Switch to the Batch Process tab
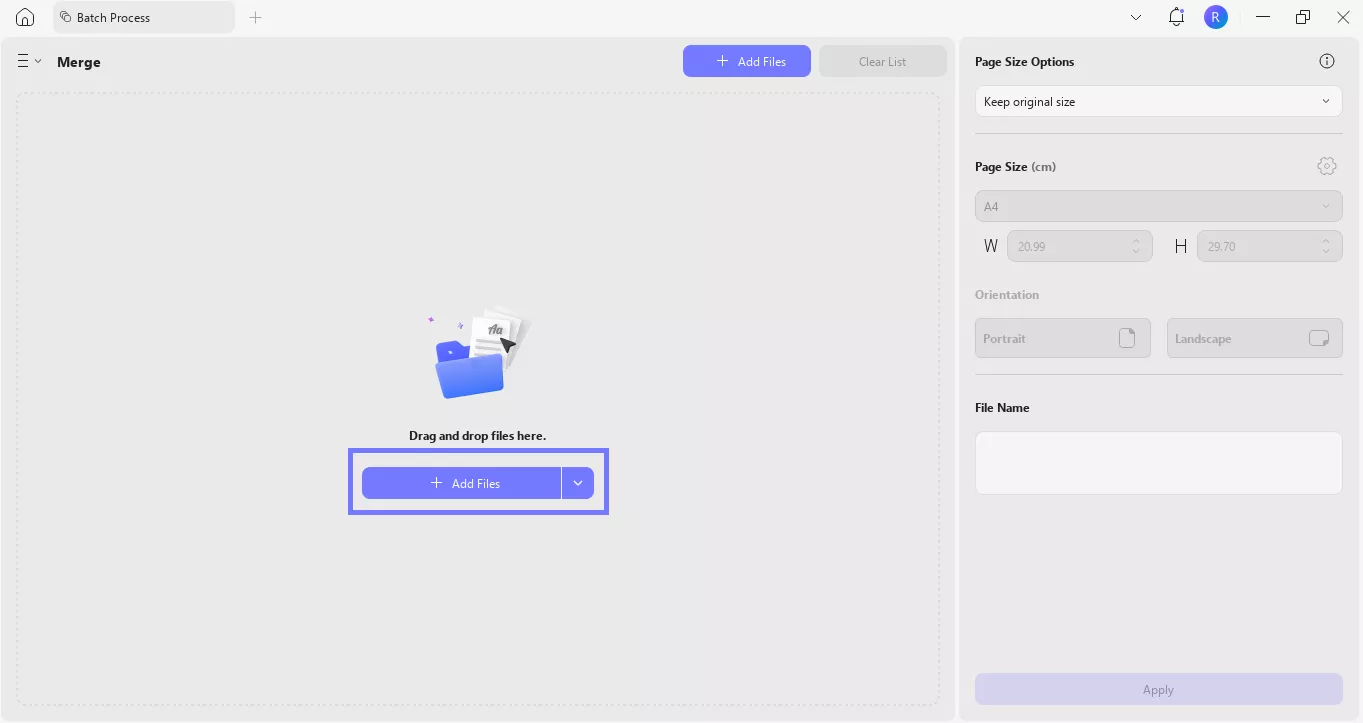This screenshot has height=723, width=1363. 143,17
